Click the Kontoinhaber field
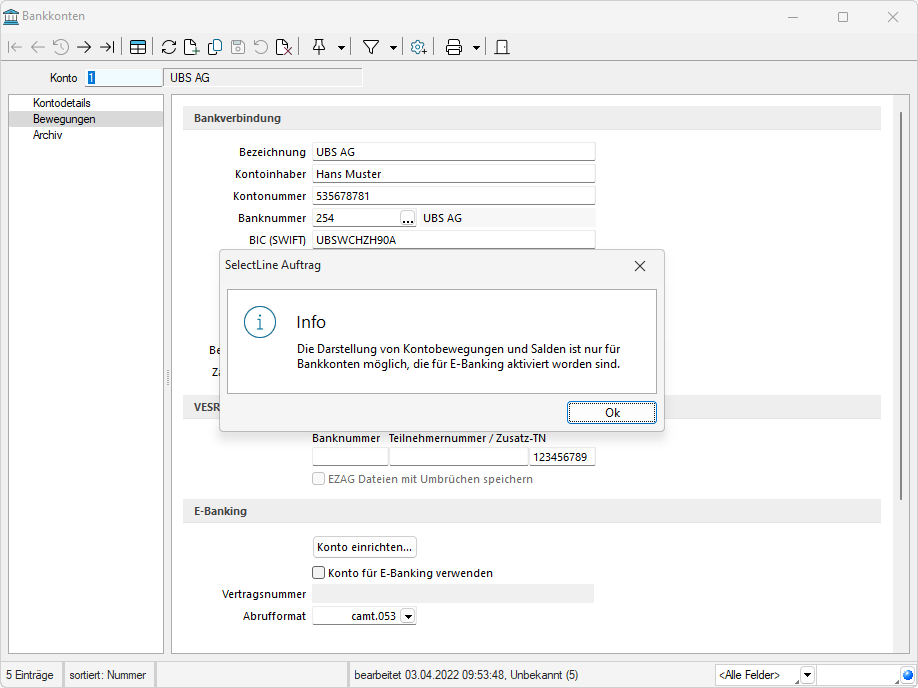This screenshot has width=918, height=688. point(453,174)
